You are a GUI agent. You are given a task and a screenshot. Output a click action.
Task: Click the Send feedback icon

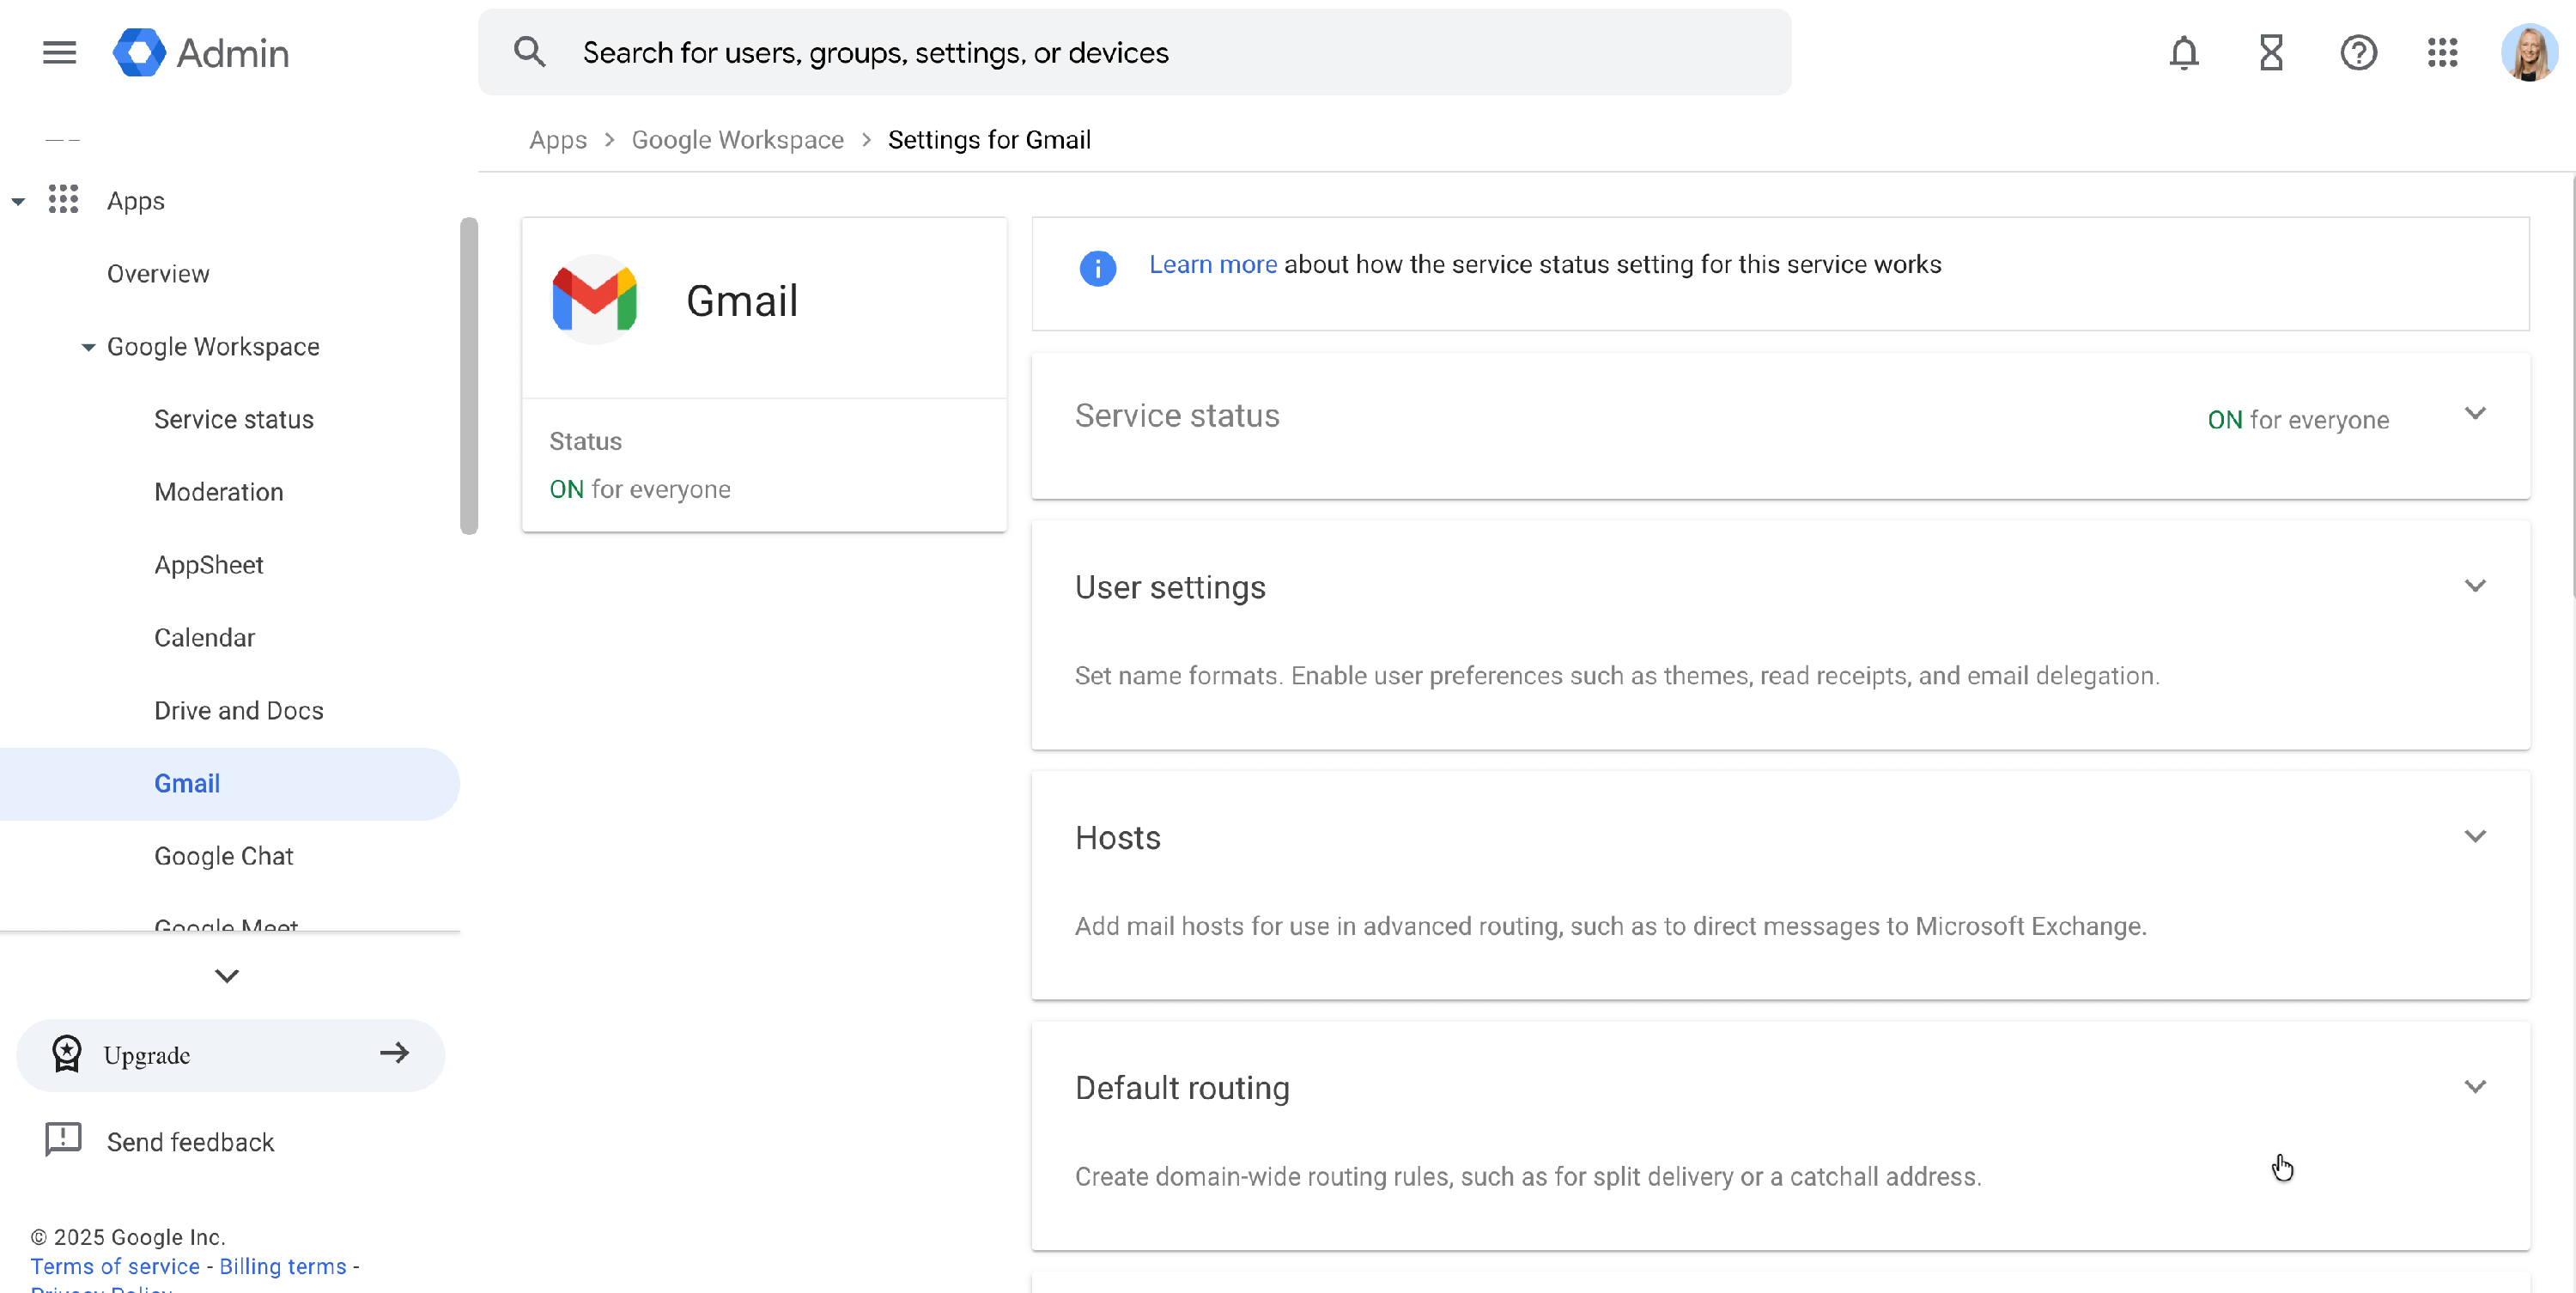[63, 1139]
